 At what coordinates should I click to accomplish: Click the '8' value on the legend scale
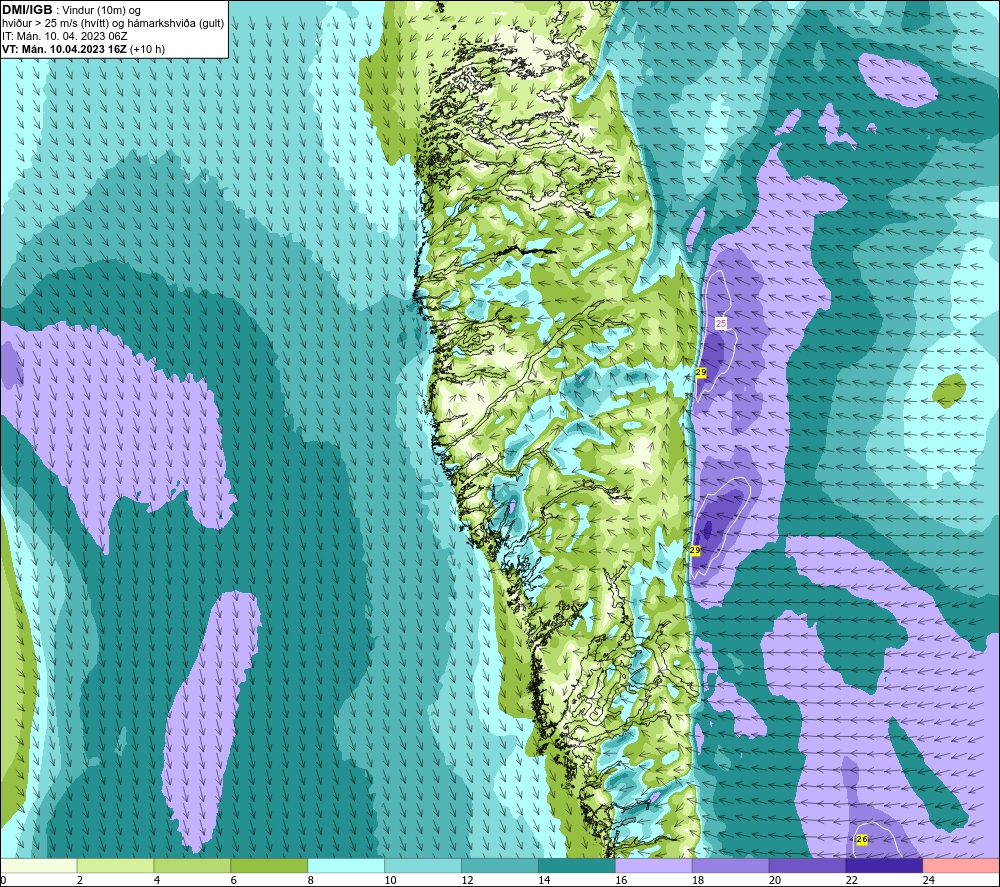pyautogui.click(x=311, y=880)
